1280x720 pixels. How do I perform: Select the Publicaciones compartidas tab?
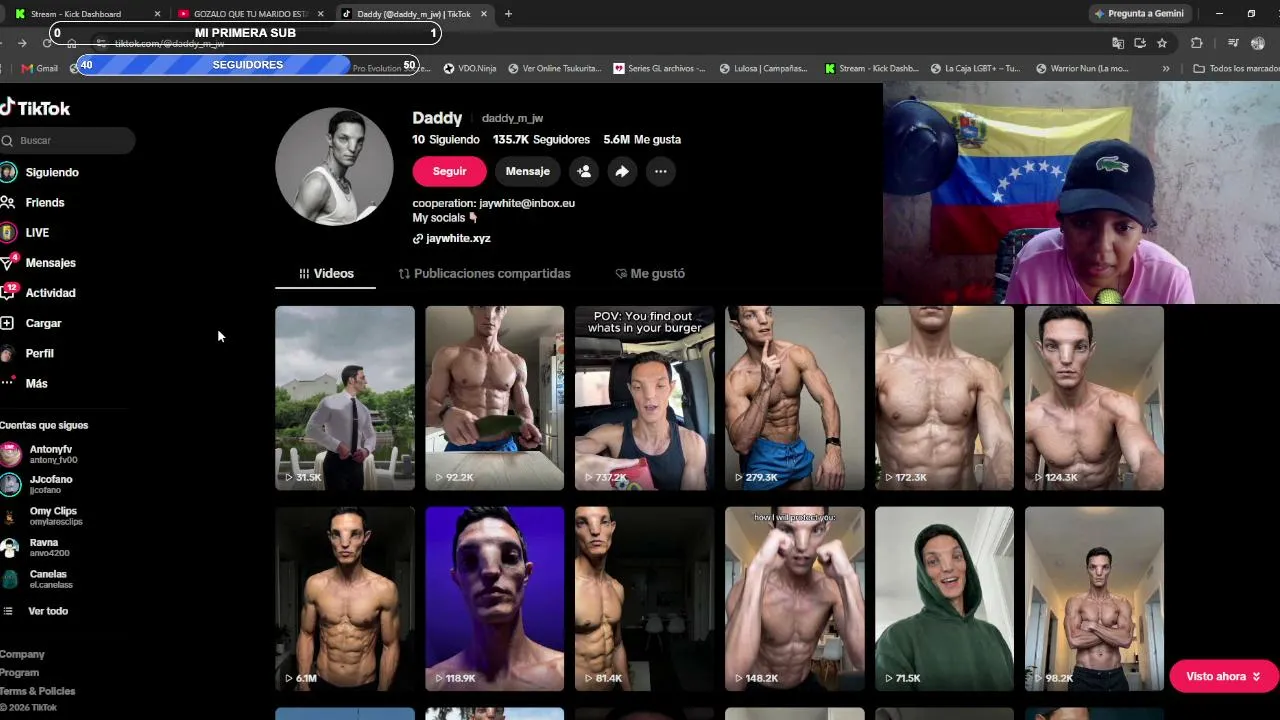pyautogui.click(x=484, y=273)
